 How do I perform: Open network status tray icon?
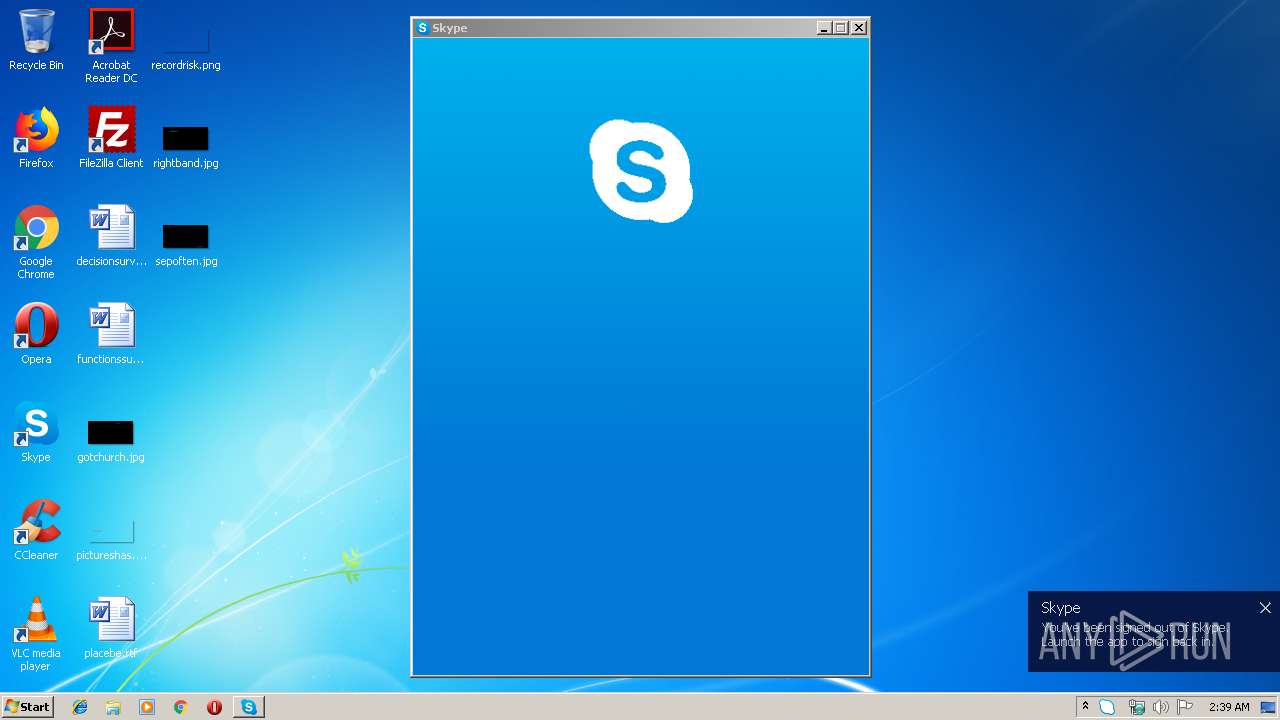tap(1136, 707)
